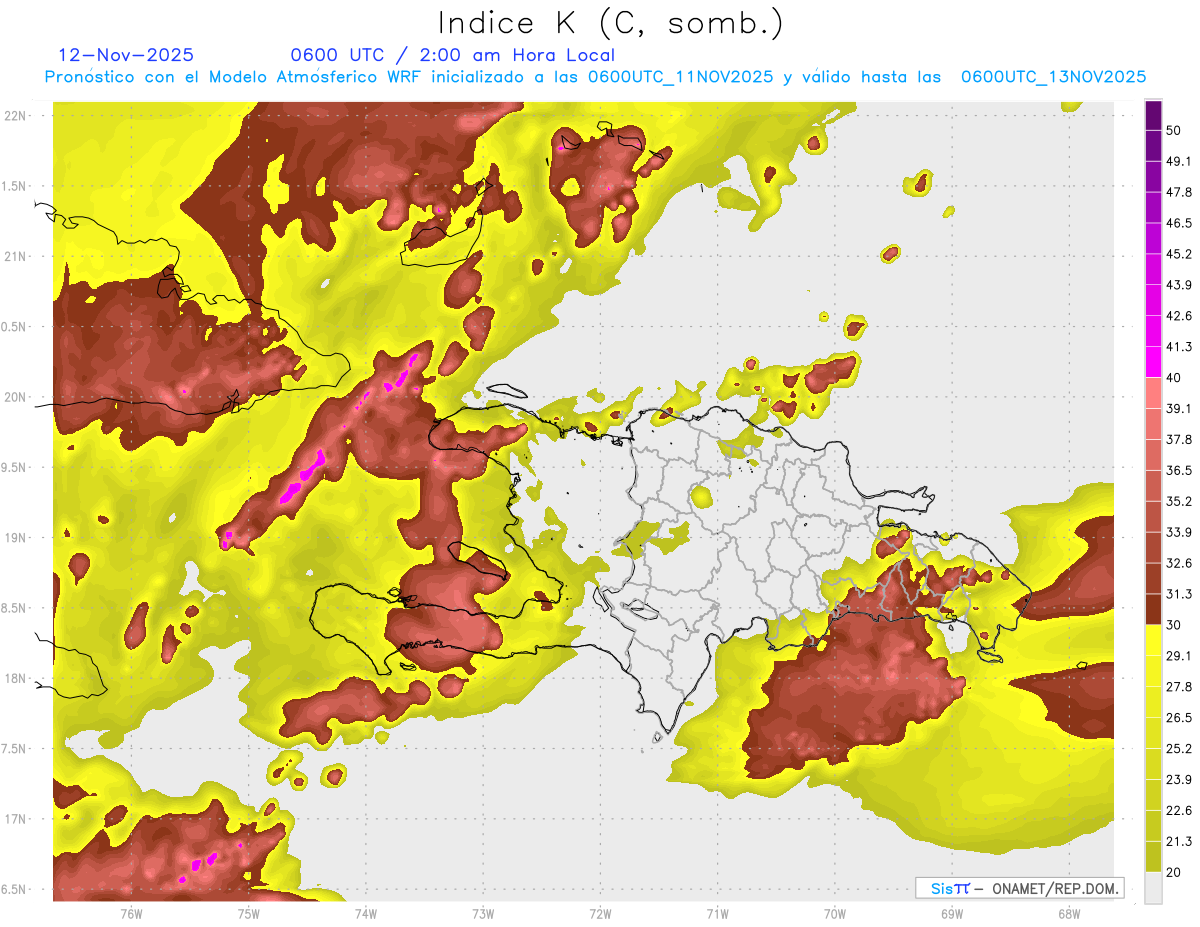Click the legend value 30
The image size is (1200, 927).
coord(1174,625)
